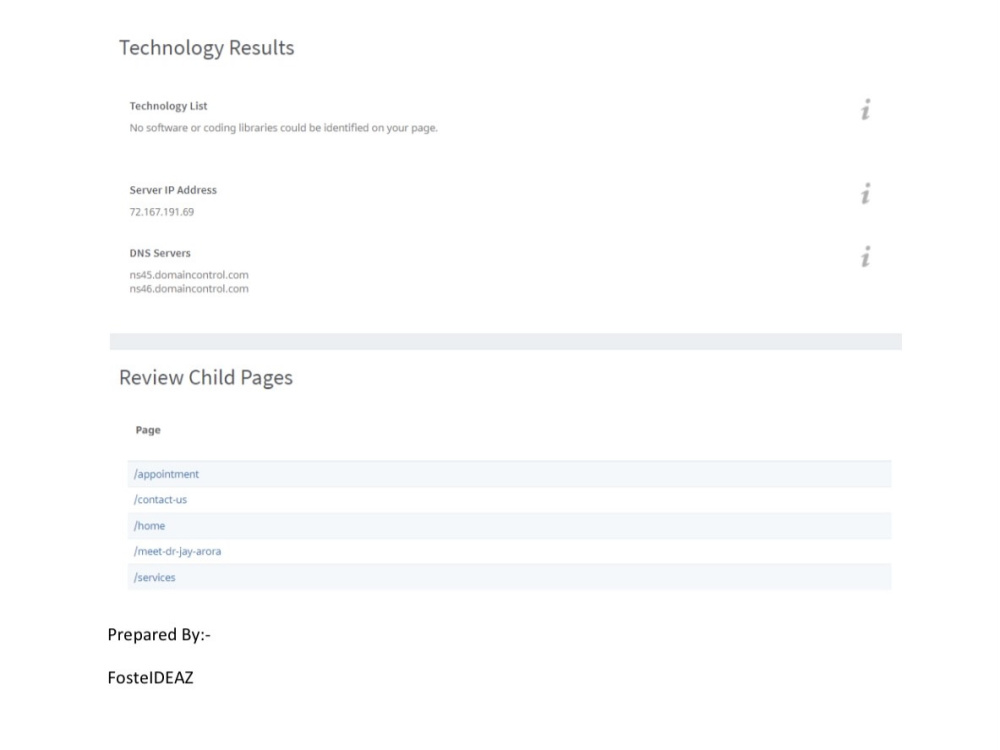Screen dimensions: 1000x750
Task: Click the Page column header
Action: tap(148, 430)
